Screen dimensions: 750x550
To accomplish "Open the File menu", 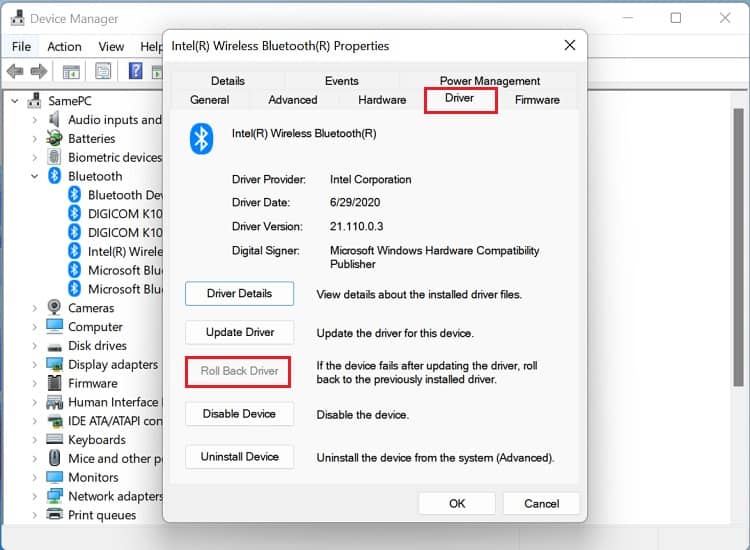I will (21, 46).
